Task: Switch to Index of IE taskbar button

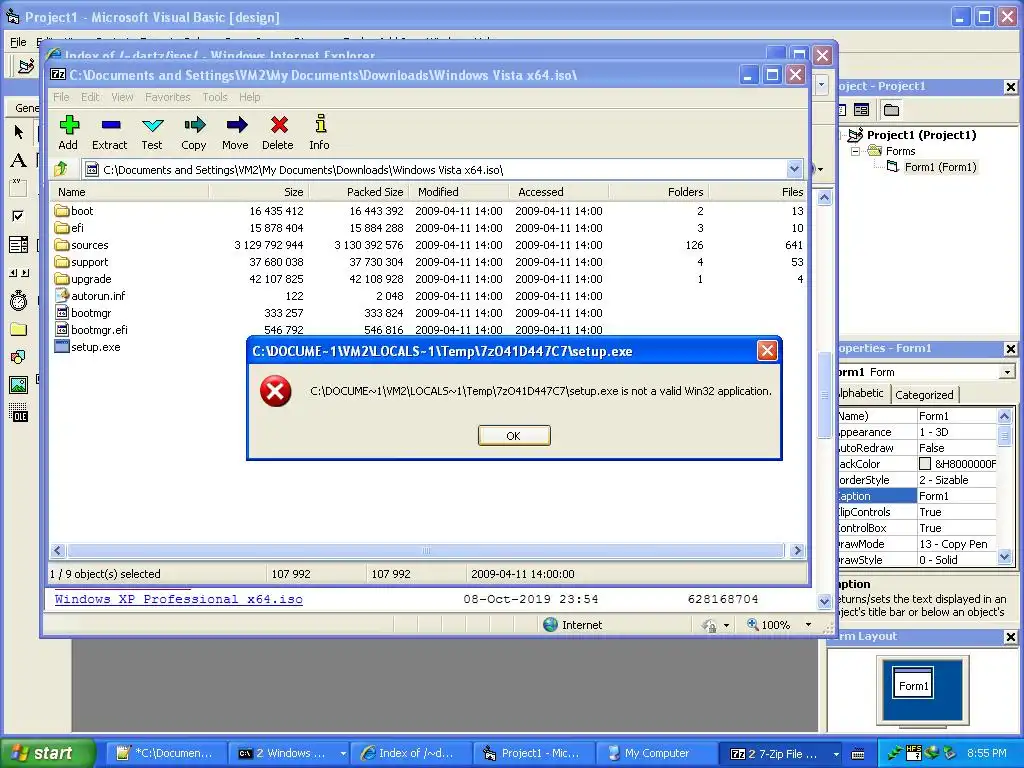Action: coord(411,754)
